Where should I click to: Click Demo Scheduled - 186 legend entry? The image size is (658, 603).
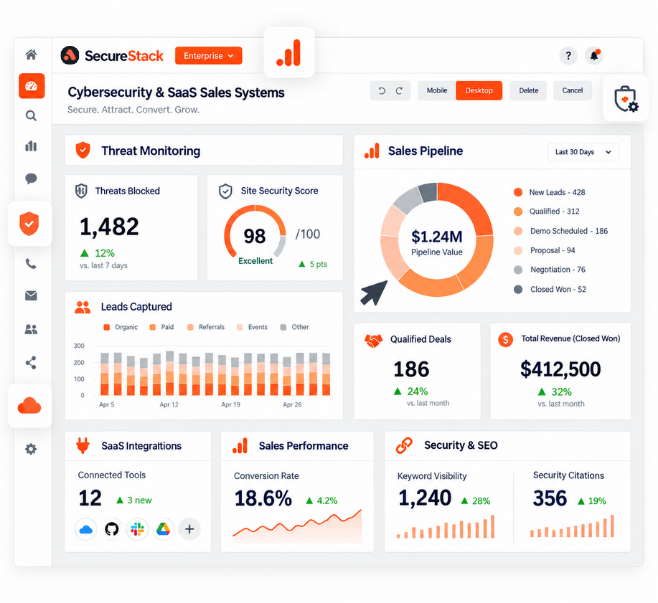tap(561, 231)
